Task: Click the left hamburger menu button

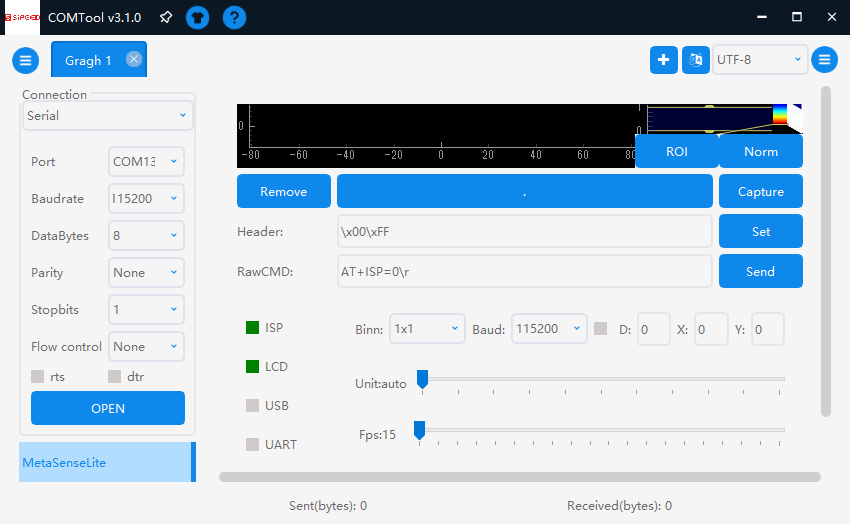Action: (x=26, y=60)
